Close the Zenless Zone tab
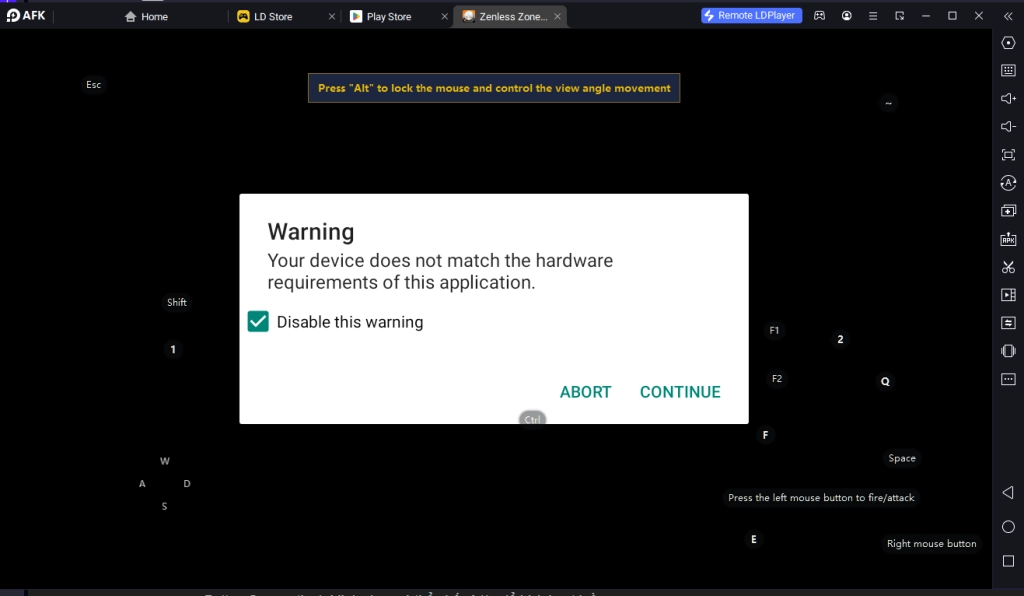The image size is (1024, 596). coord(557,16)
